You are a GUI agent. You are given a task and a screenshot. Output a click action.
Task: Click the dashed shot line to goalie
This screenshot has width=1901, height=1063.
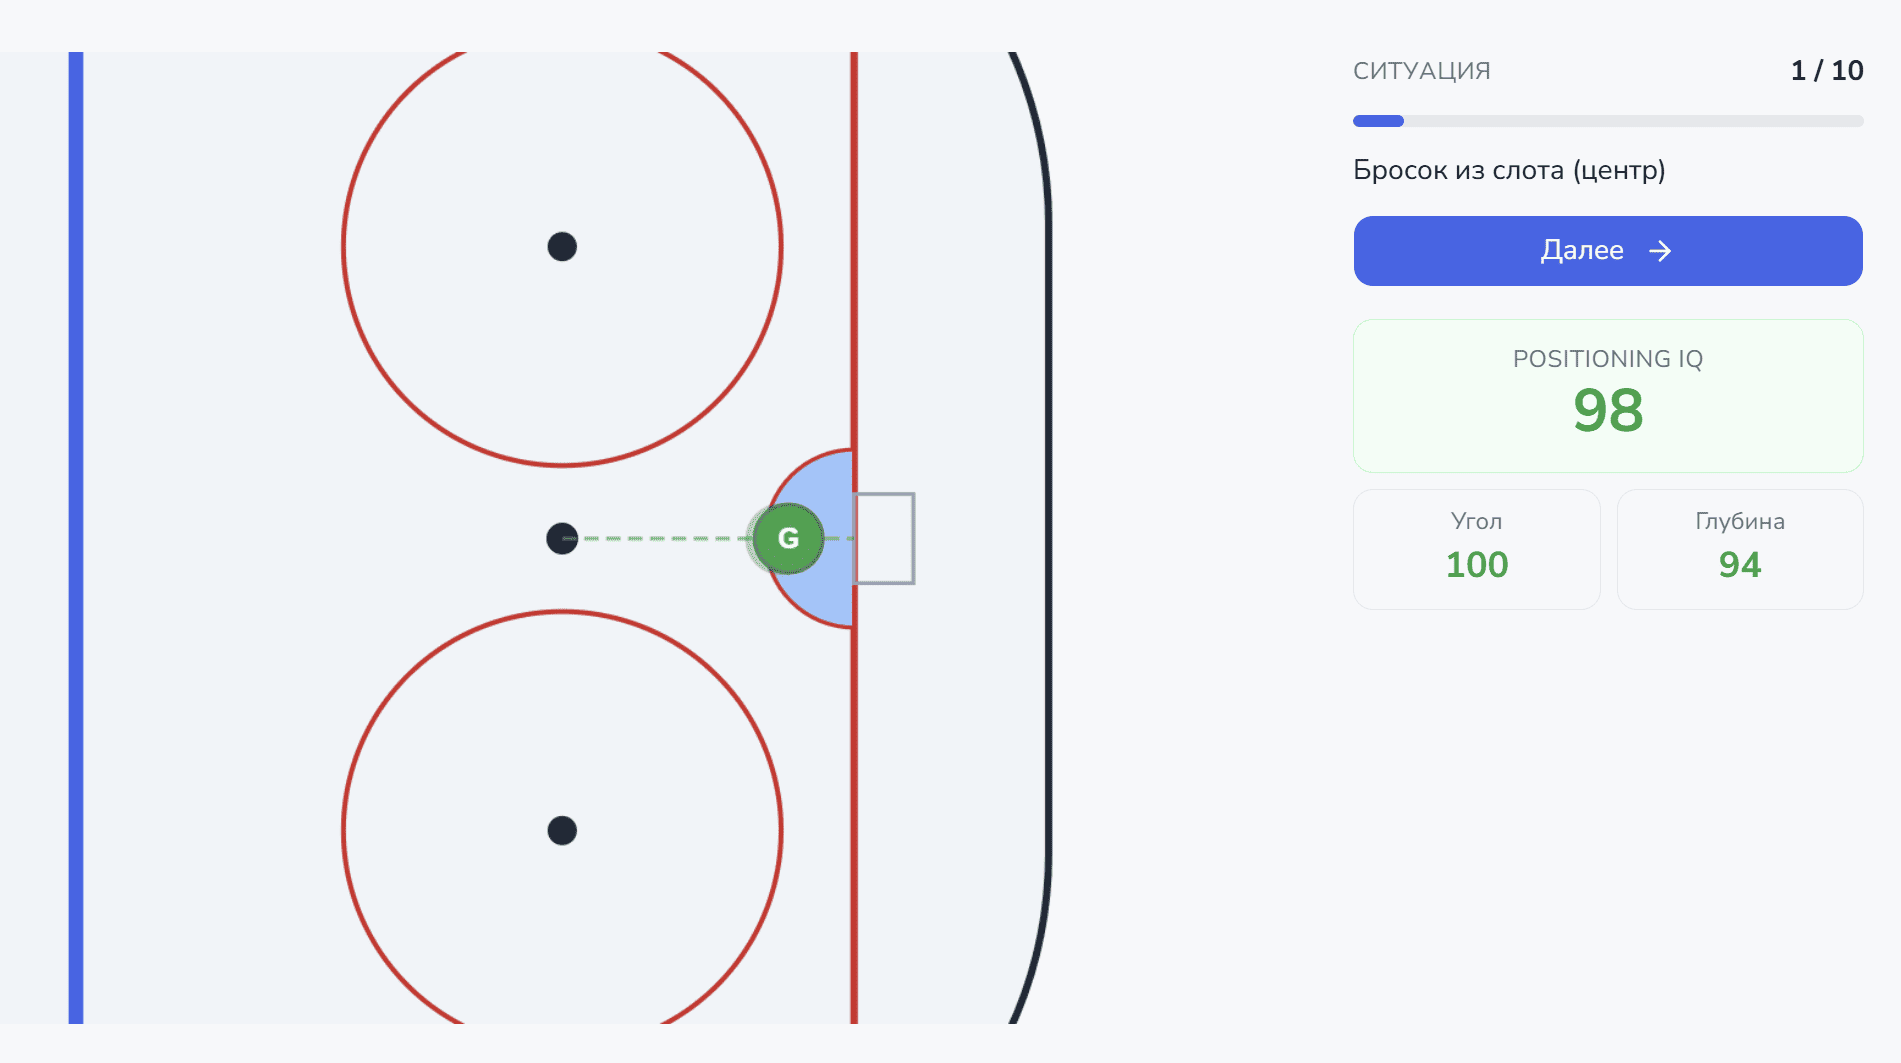click(665, 538)
